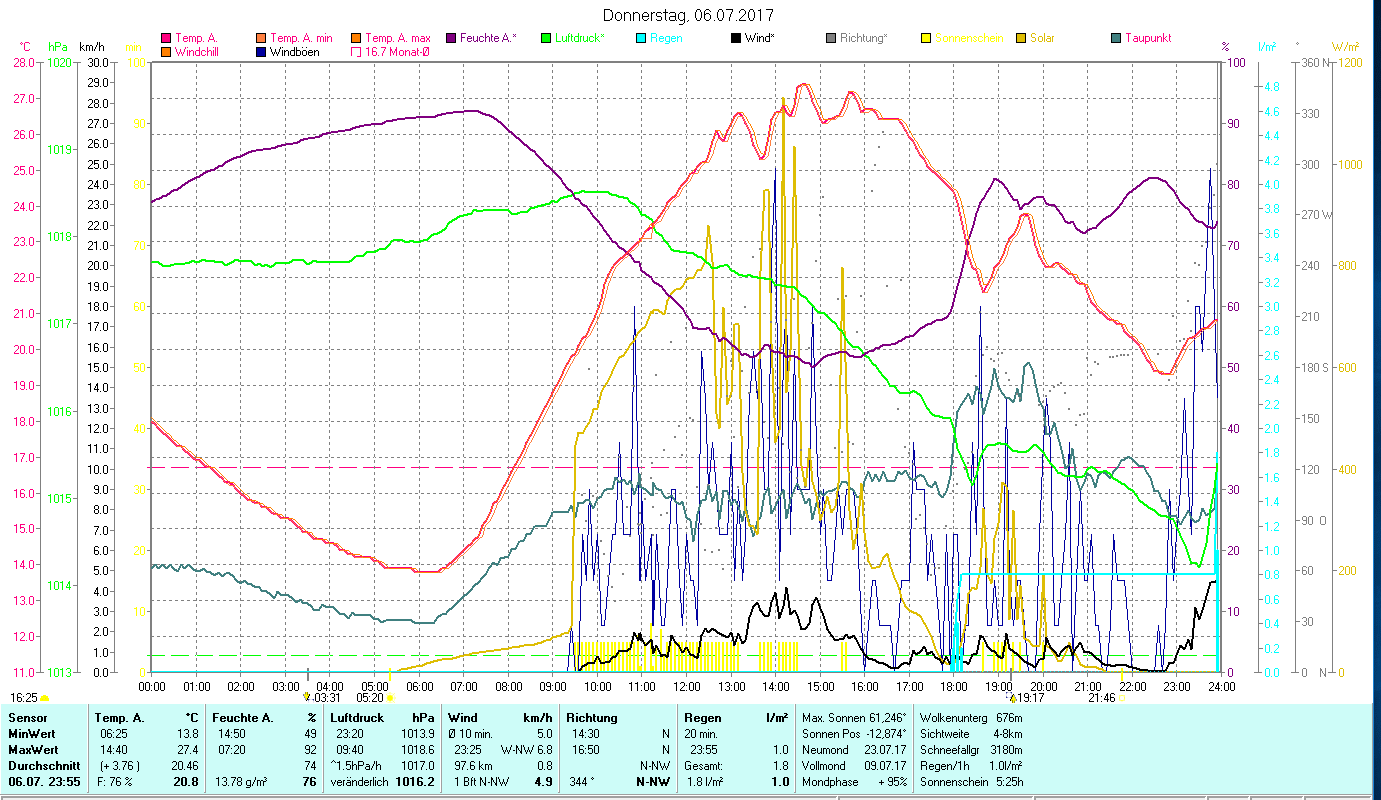
Task: Click the Wolkenunterg 676m entry
Action: coord(970,718)
